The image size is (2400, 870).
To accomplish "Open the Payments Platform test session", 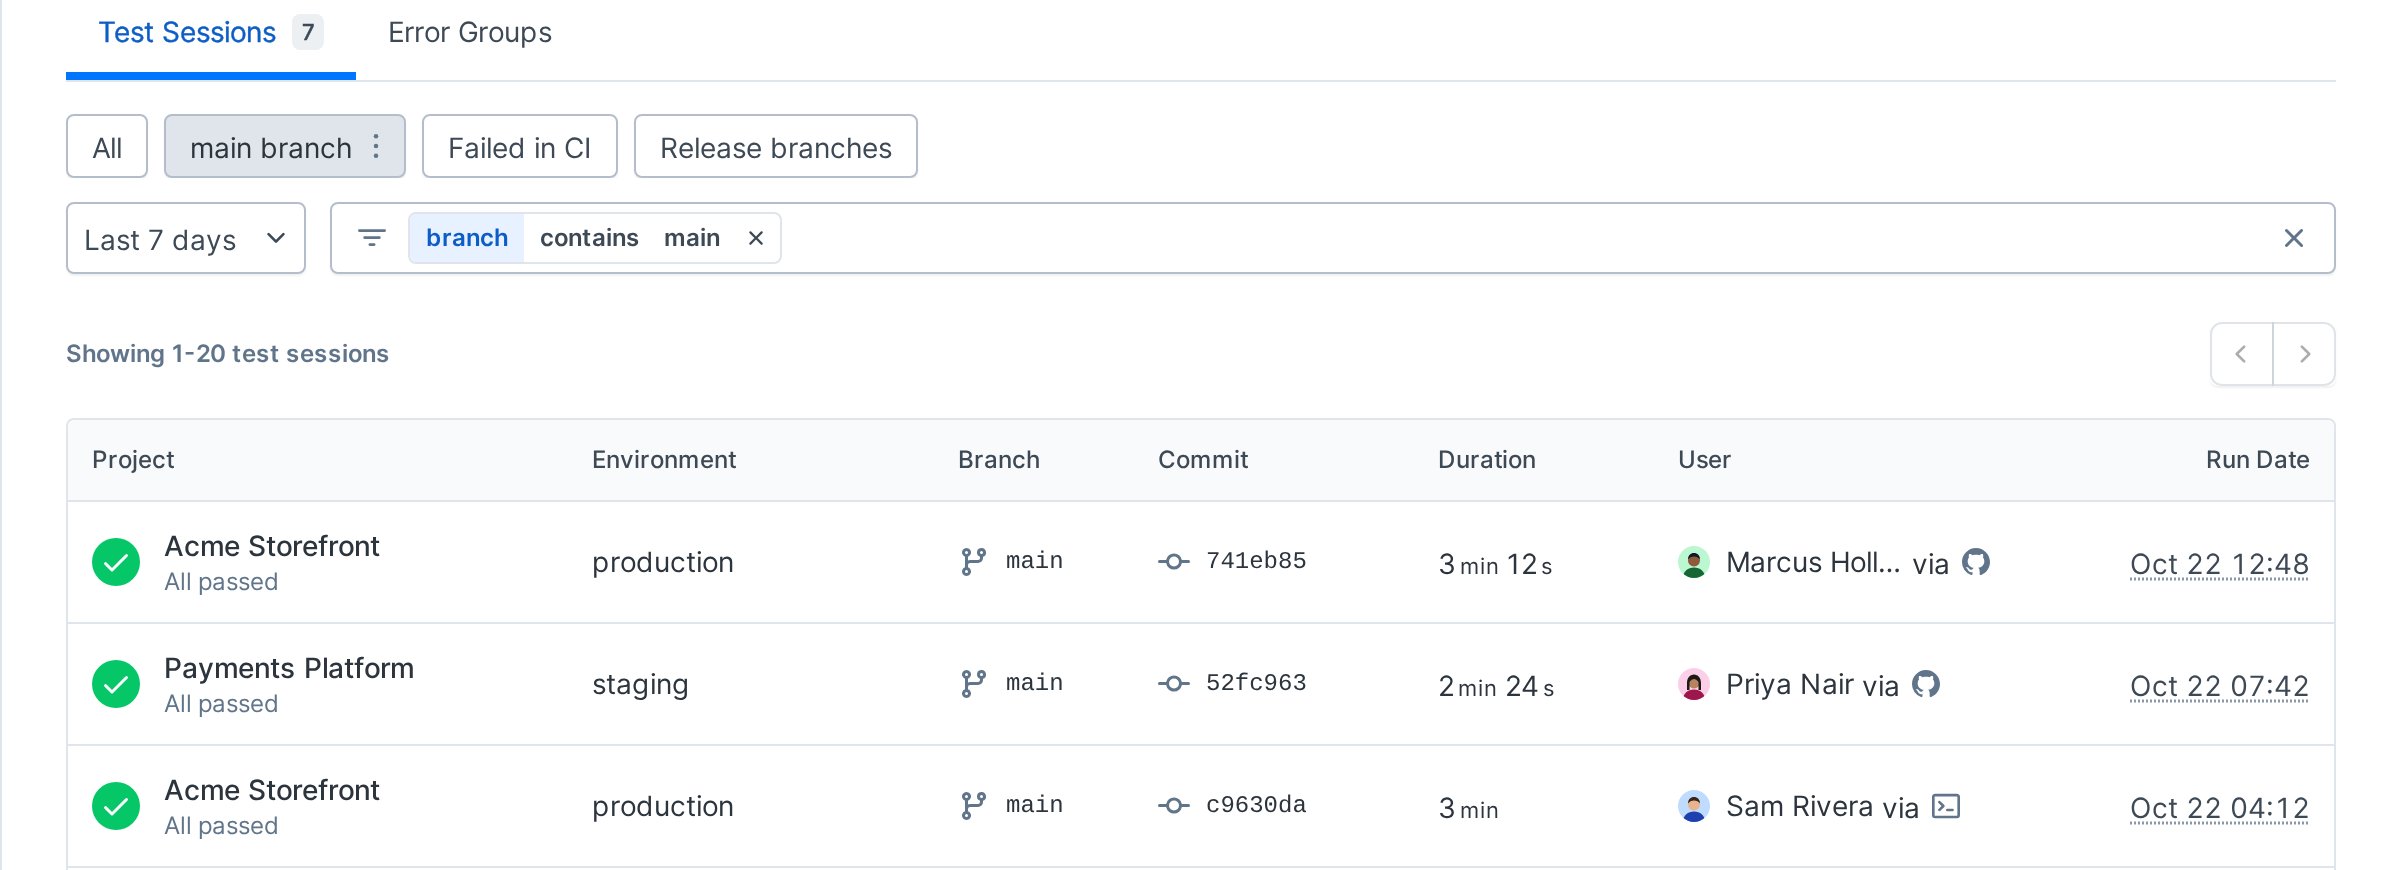I will click(289, 668).
